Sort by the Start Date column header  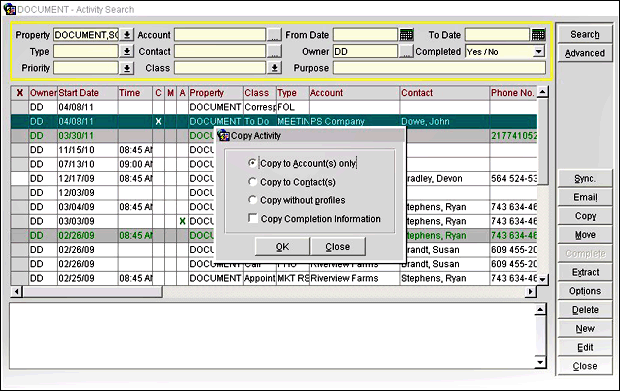pos(88,93)
